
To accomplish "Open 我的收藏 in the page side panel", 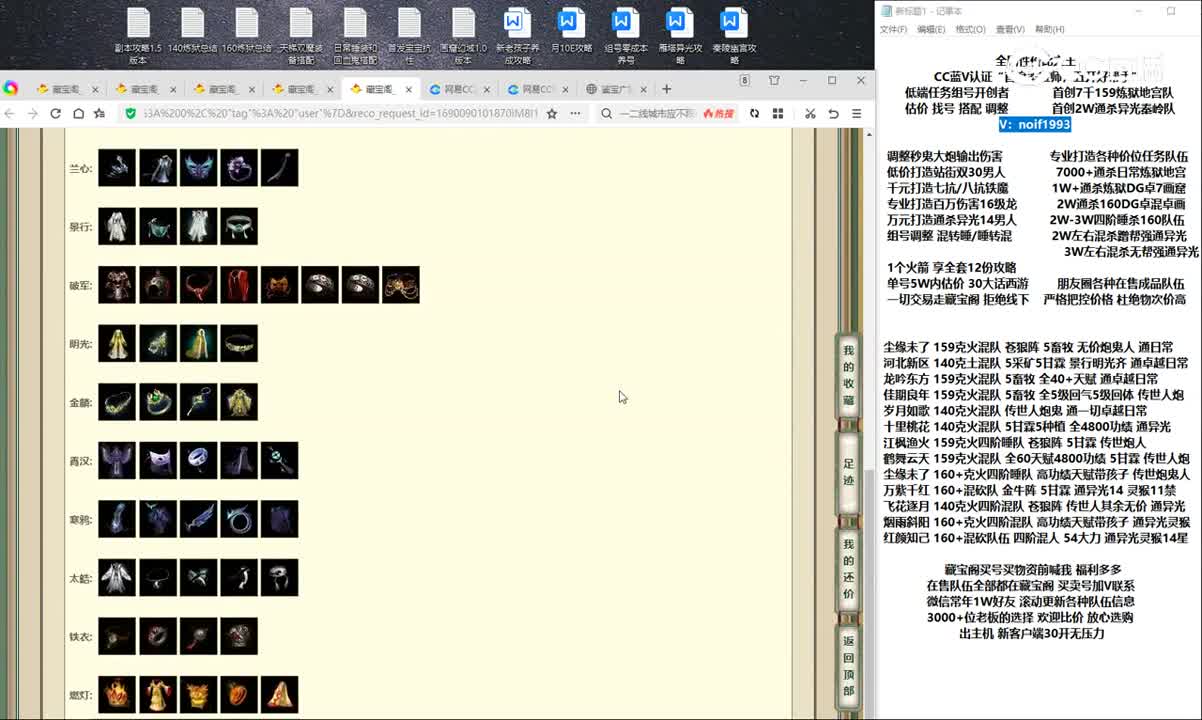I will pyautogui.click(x=848, y=375).
